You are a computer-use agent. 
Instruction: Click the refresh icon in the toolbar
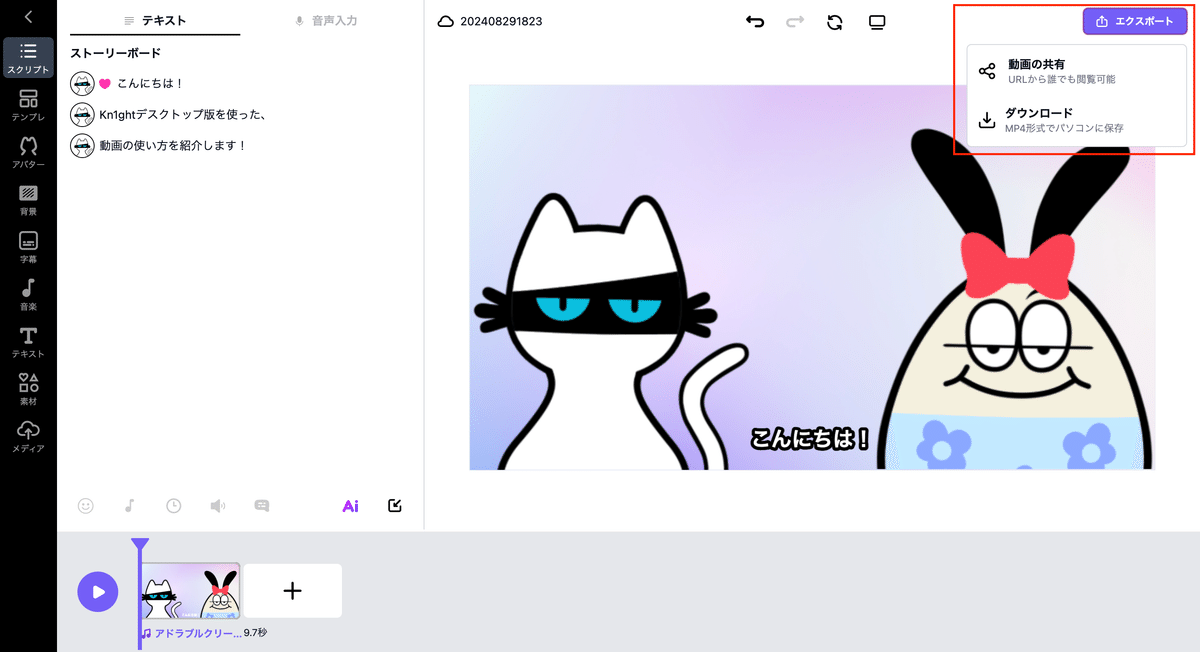(835, 21)
